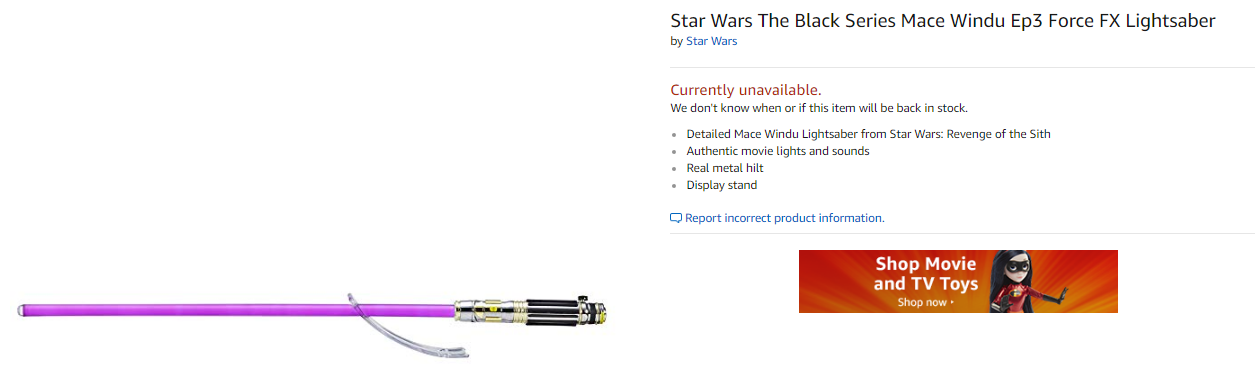Click Shop now on the toys banner
Screen dimensions: 1255x389
(x=925, y=302)
